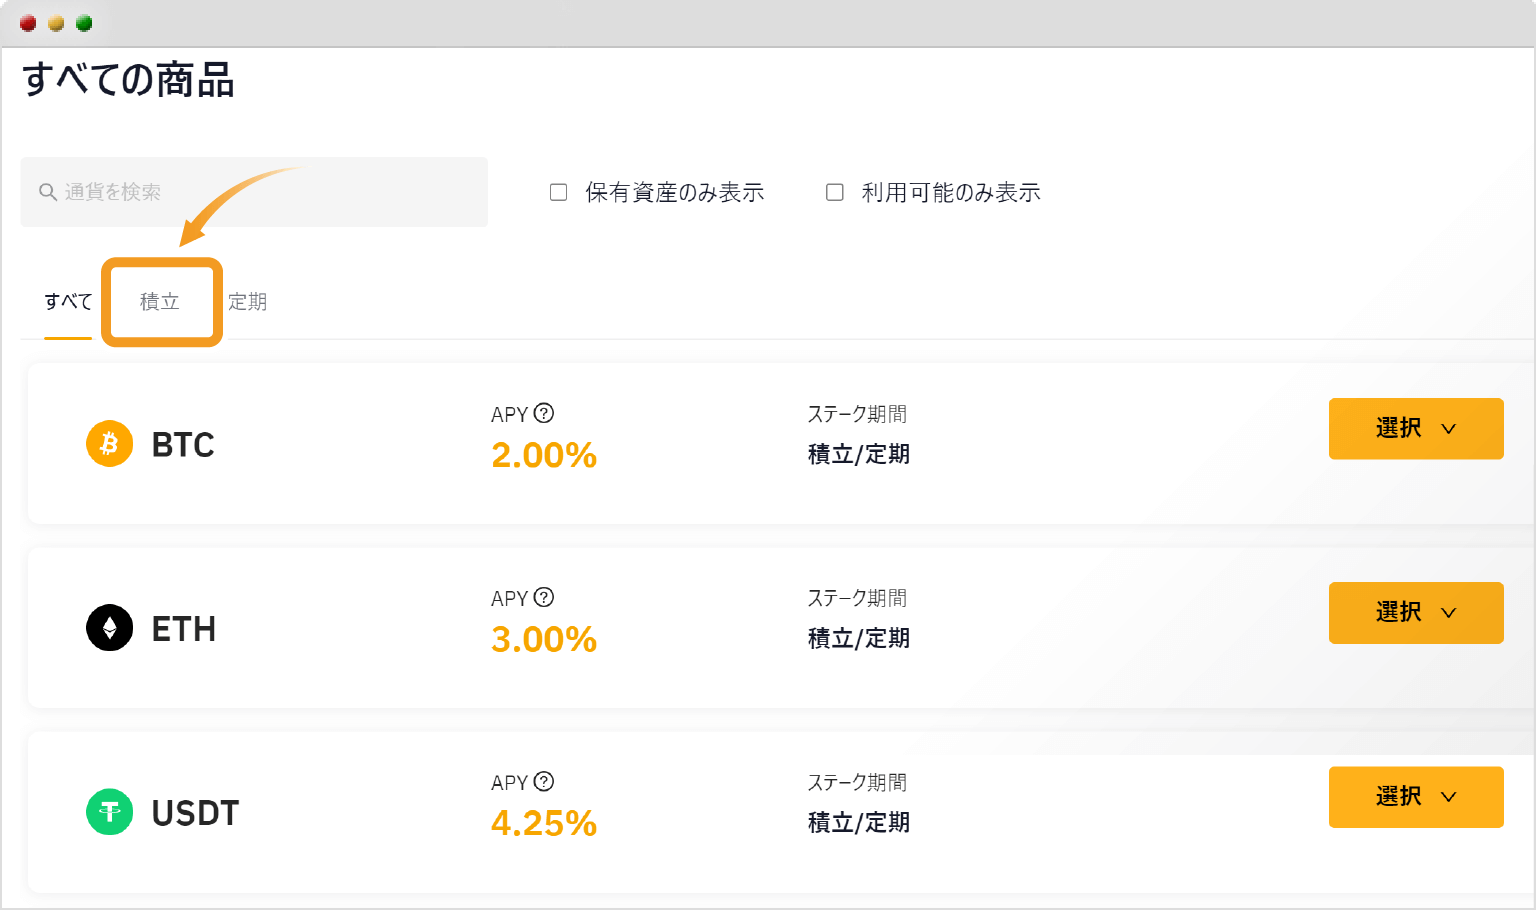Open APY help tooltip for BTC

(544, 413)
